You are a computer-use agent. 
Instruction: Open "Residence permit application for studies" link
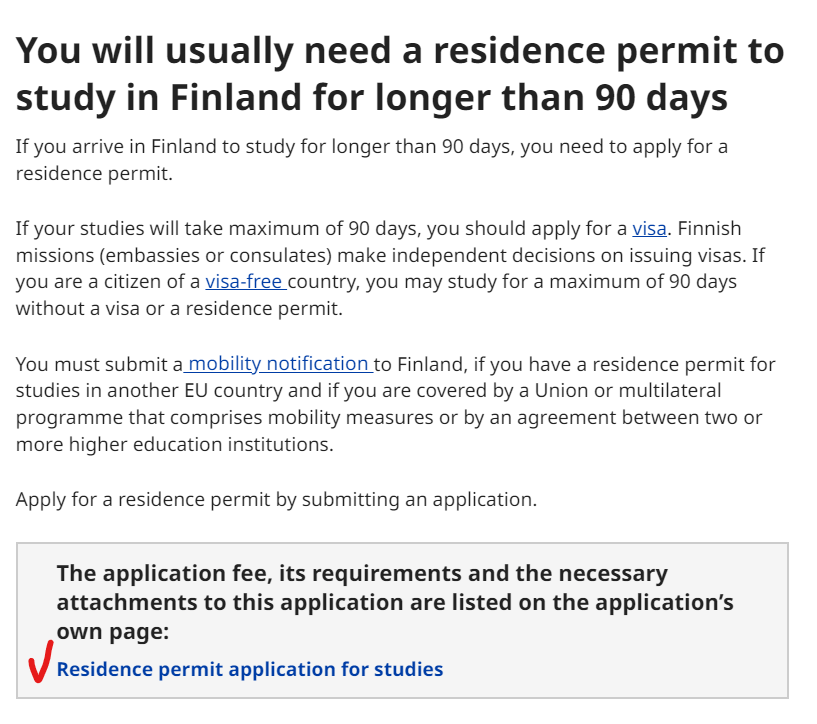249,669
